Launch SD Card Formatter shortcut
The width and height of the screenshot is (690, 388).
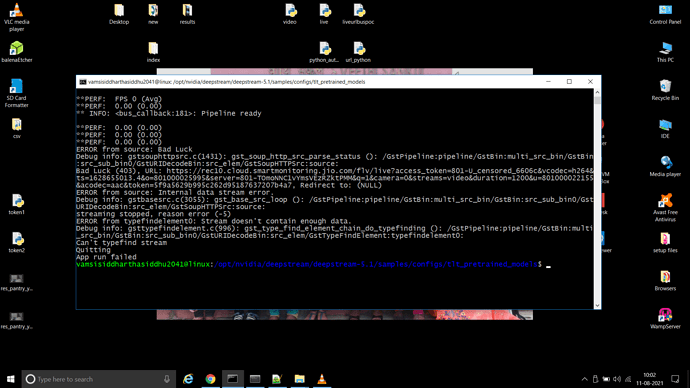pyautogui.click(x=16, y=93)
